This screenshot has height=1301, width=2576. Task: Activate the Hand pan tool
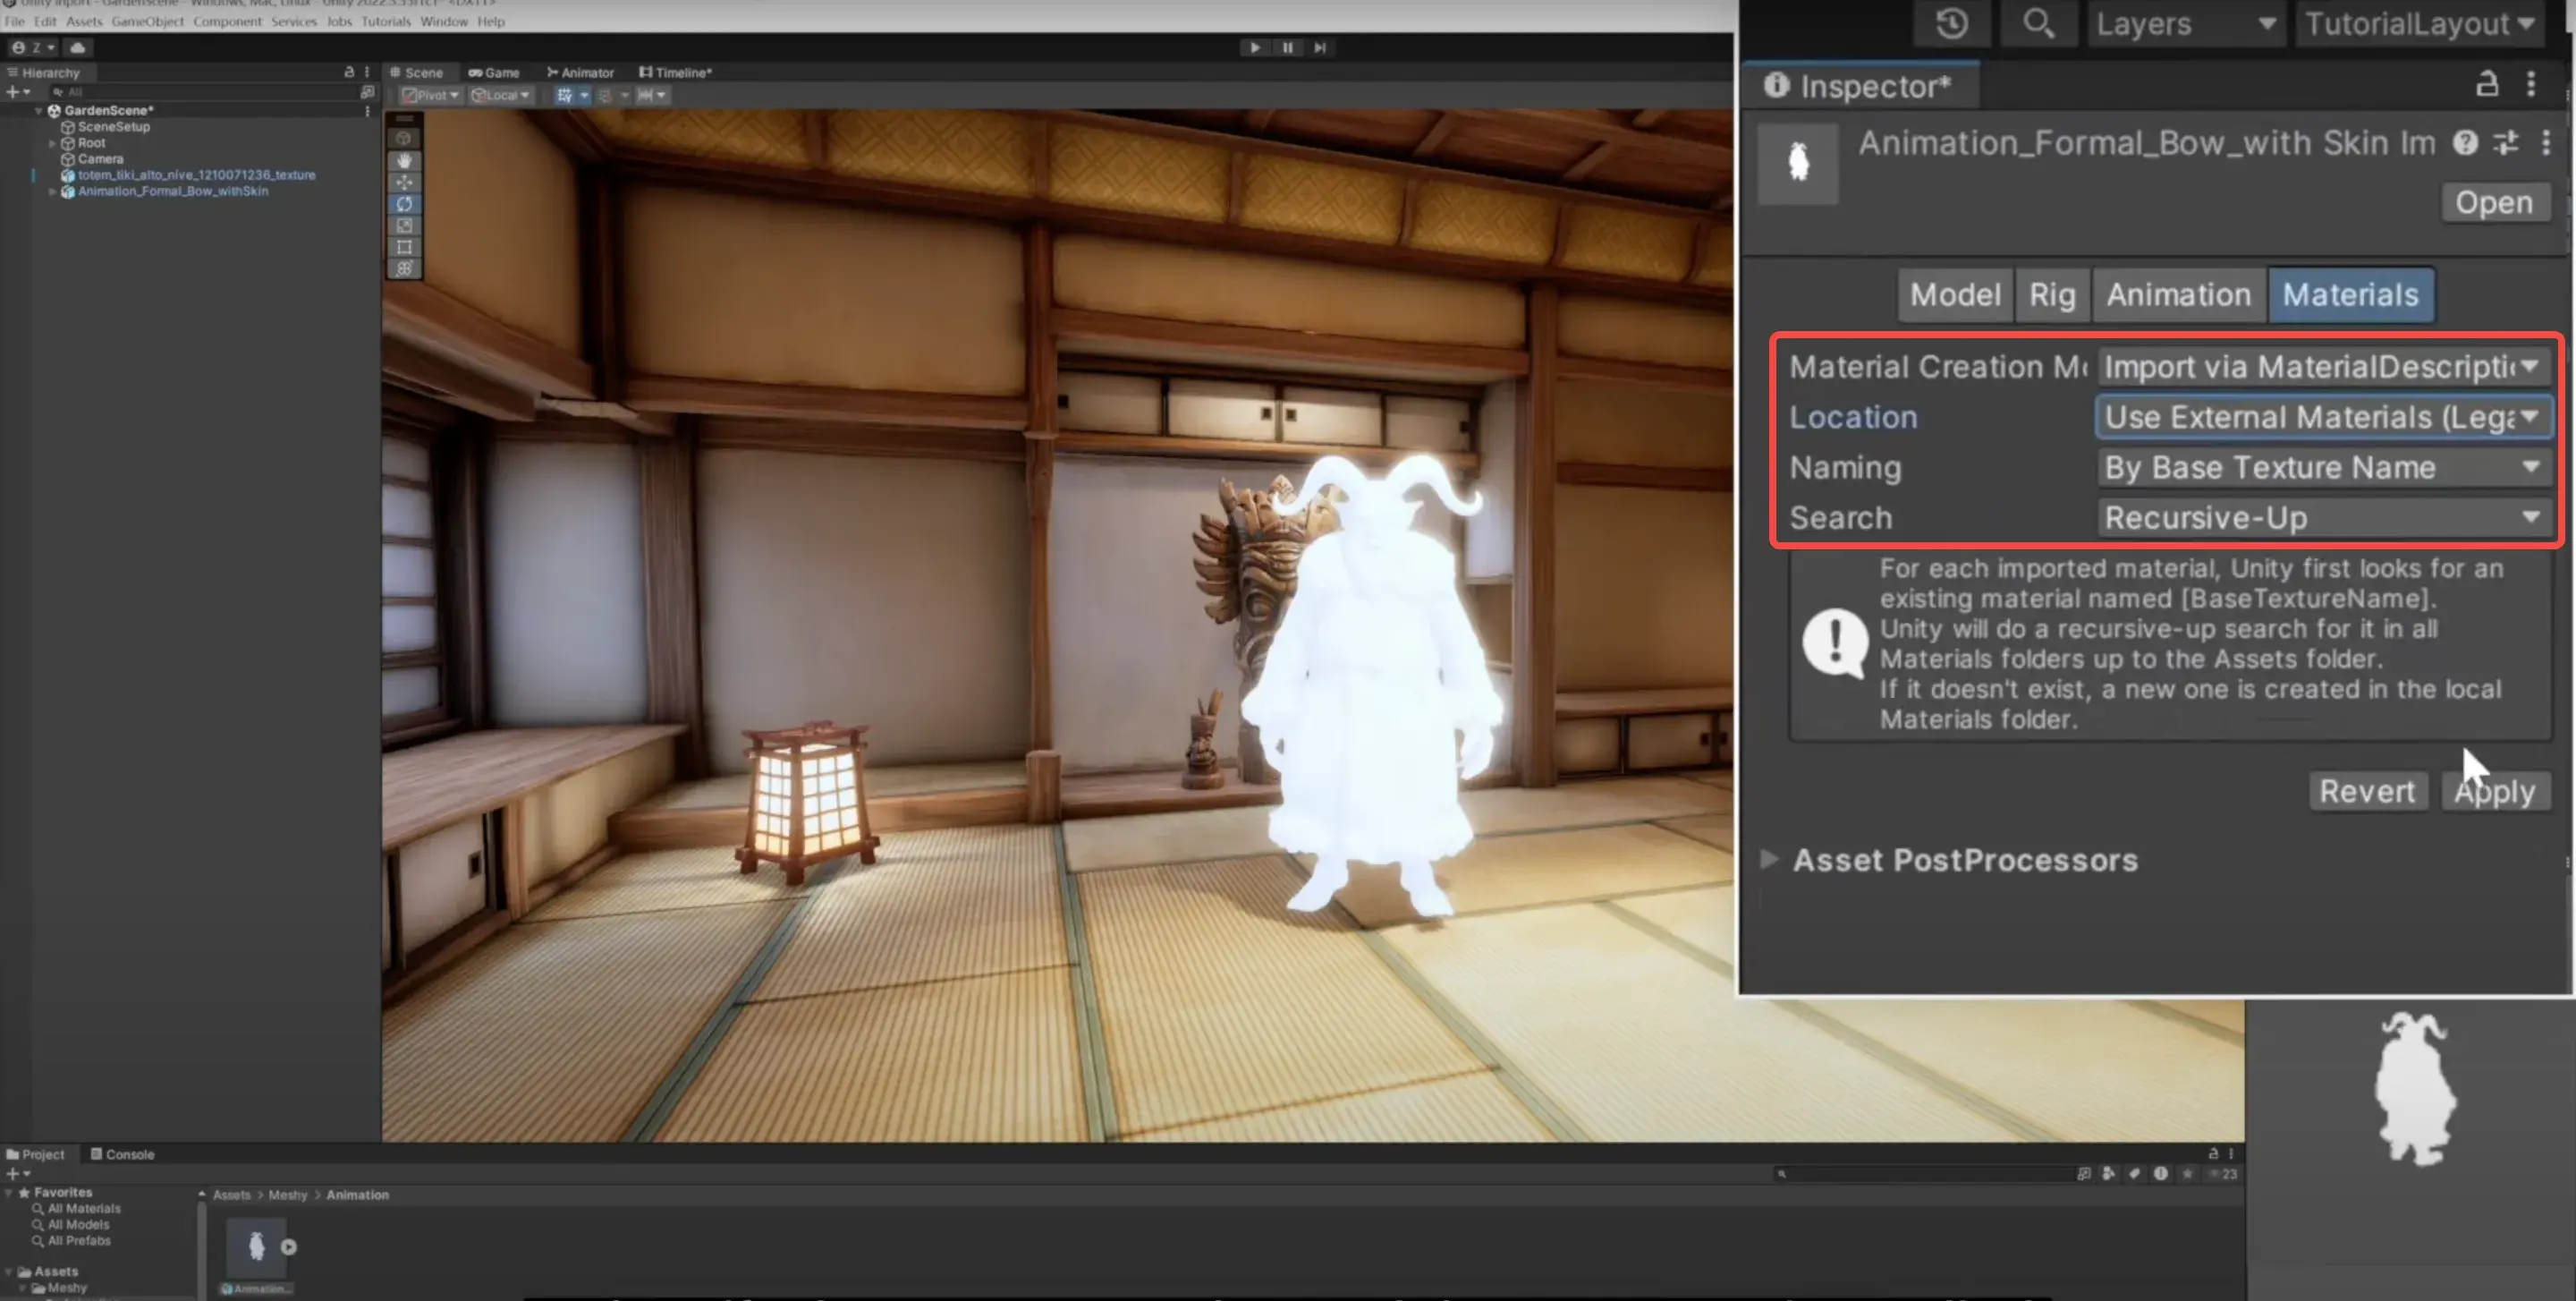coord(404,160)
